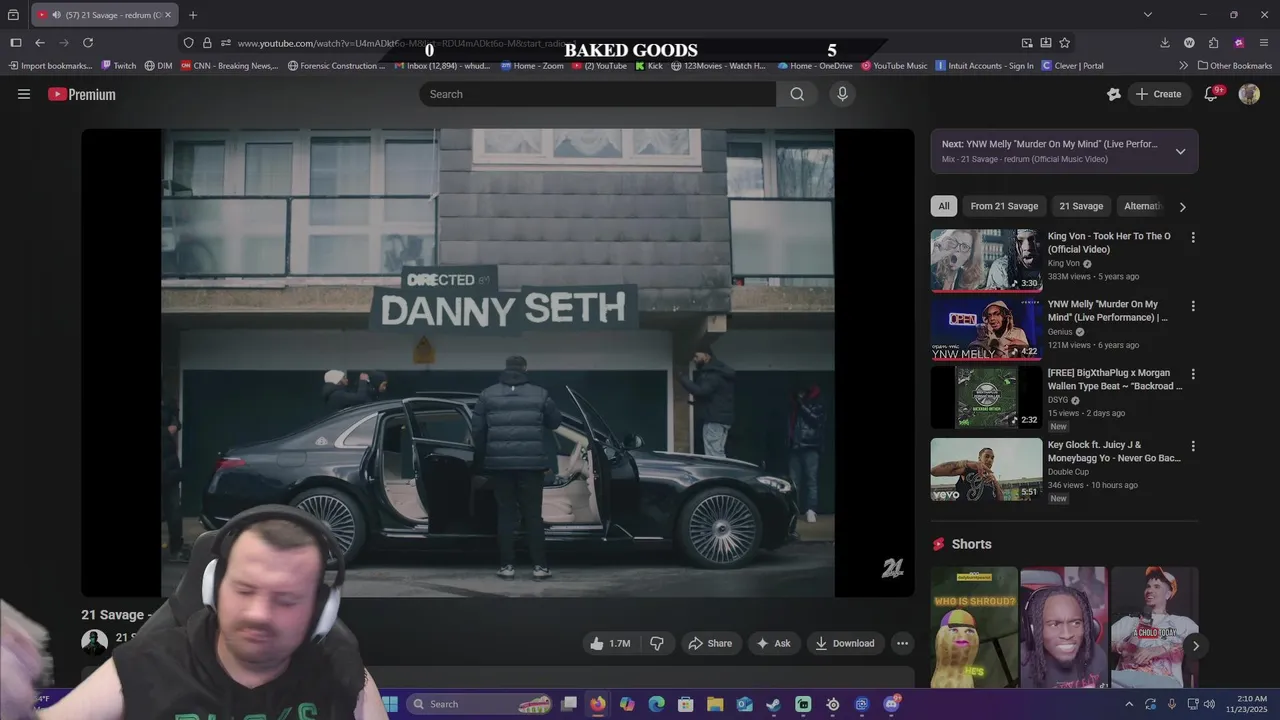The height and width of the screenshot is (720, 1280).
Task: Click the video player to pause
Action: 498,362
